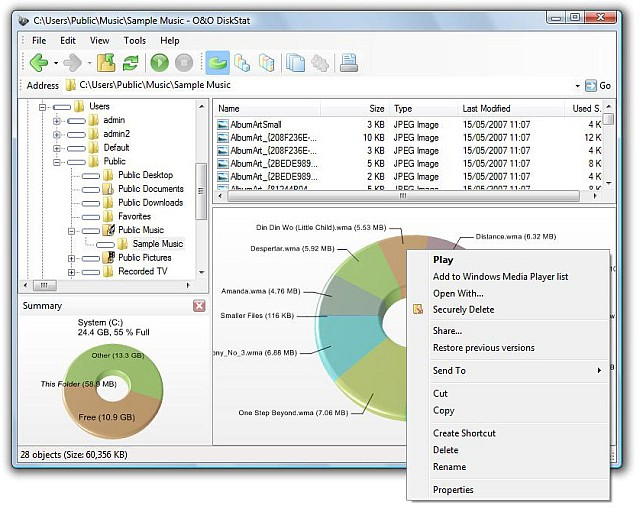Select the Public Desktop tree item
The width and height of the screenshot is (640, 509).
coord(145,175)
